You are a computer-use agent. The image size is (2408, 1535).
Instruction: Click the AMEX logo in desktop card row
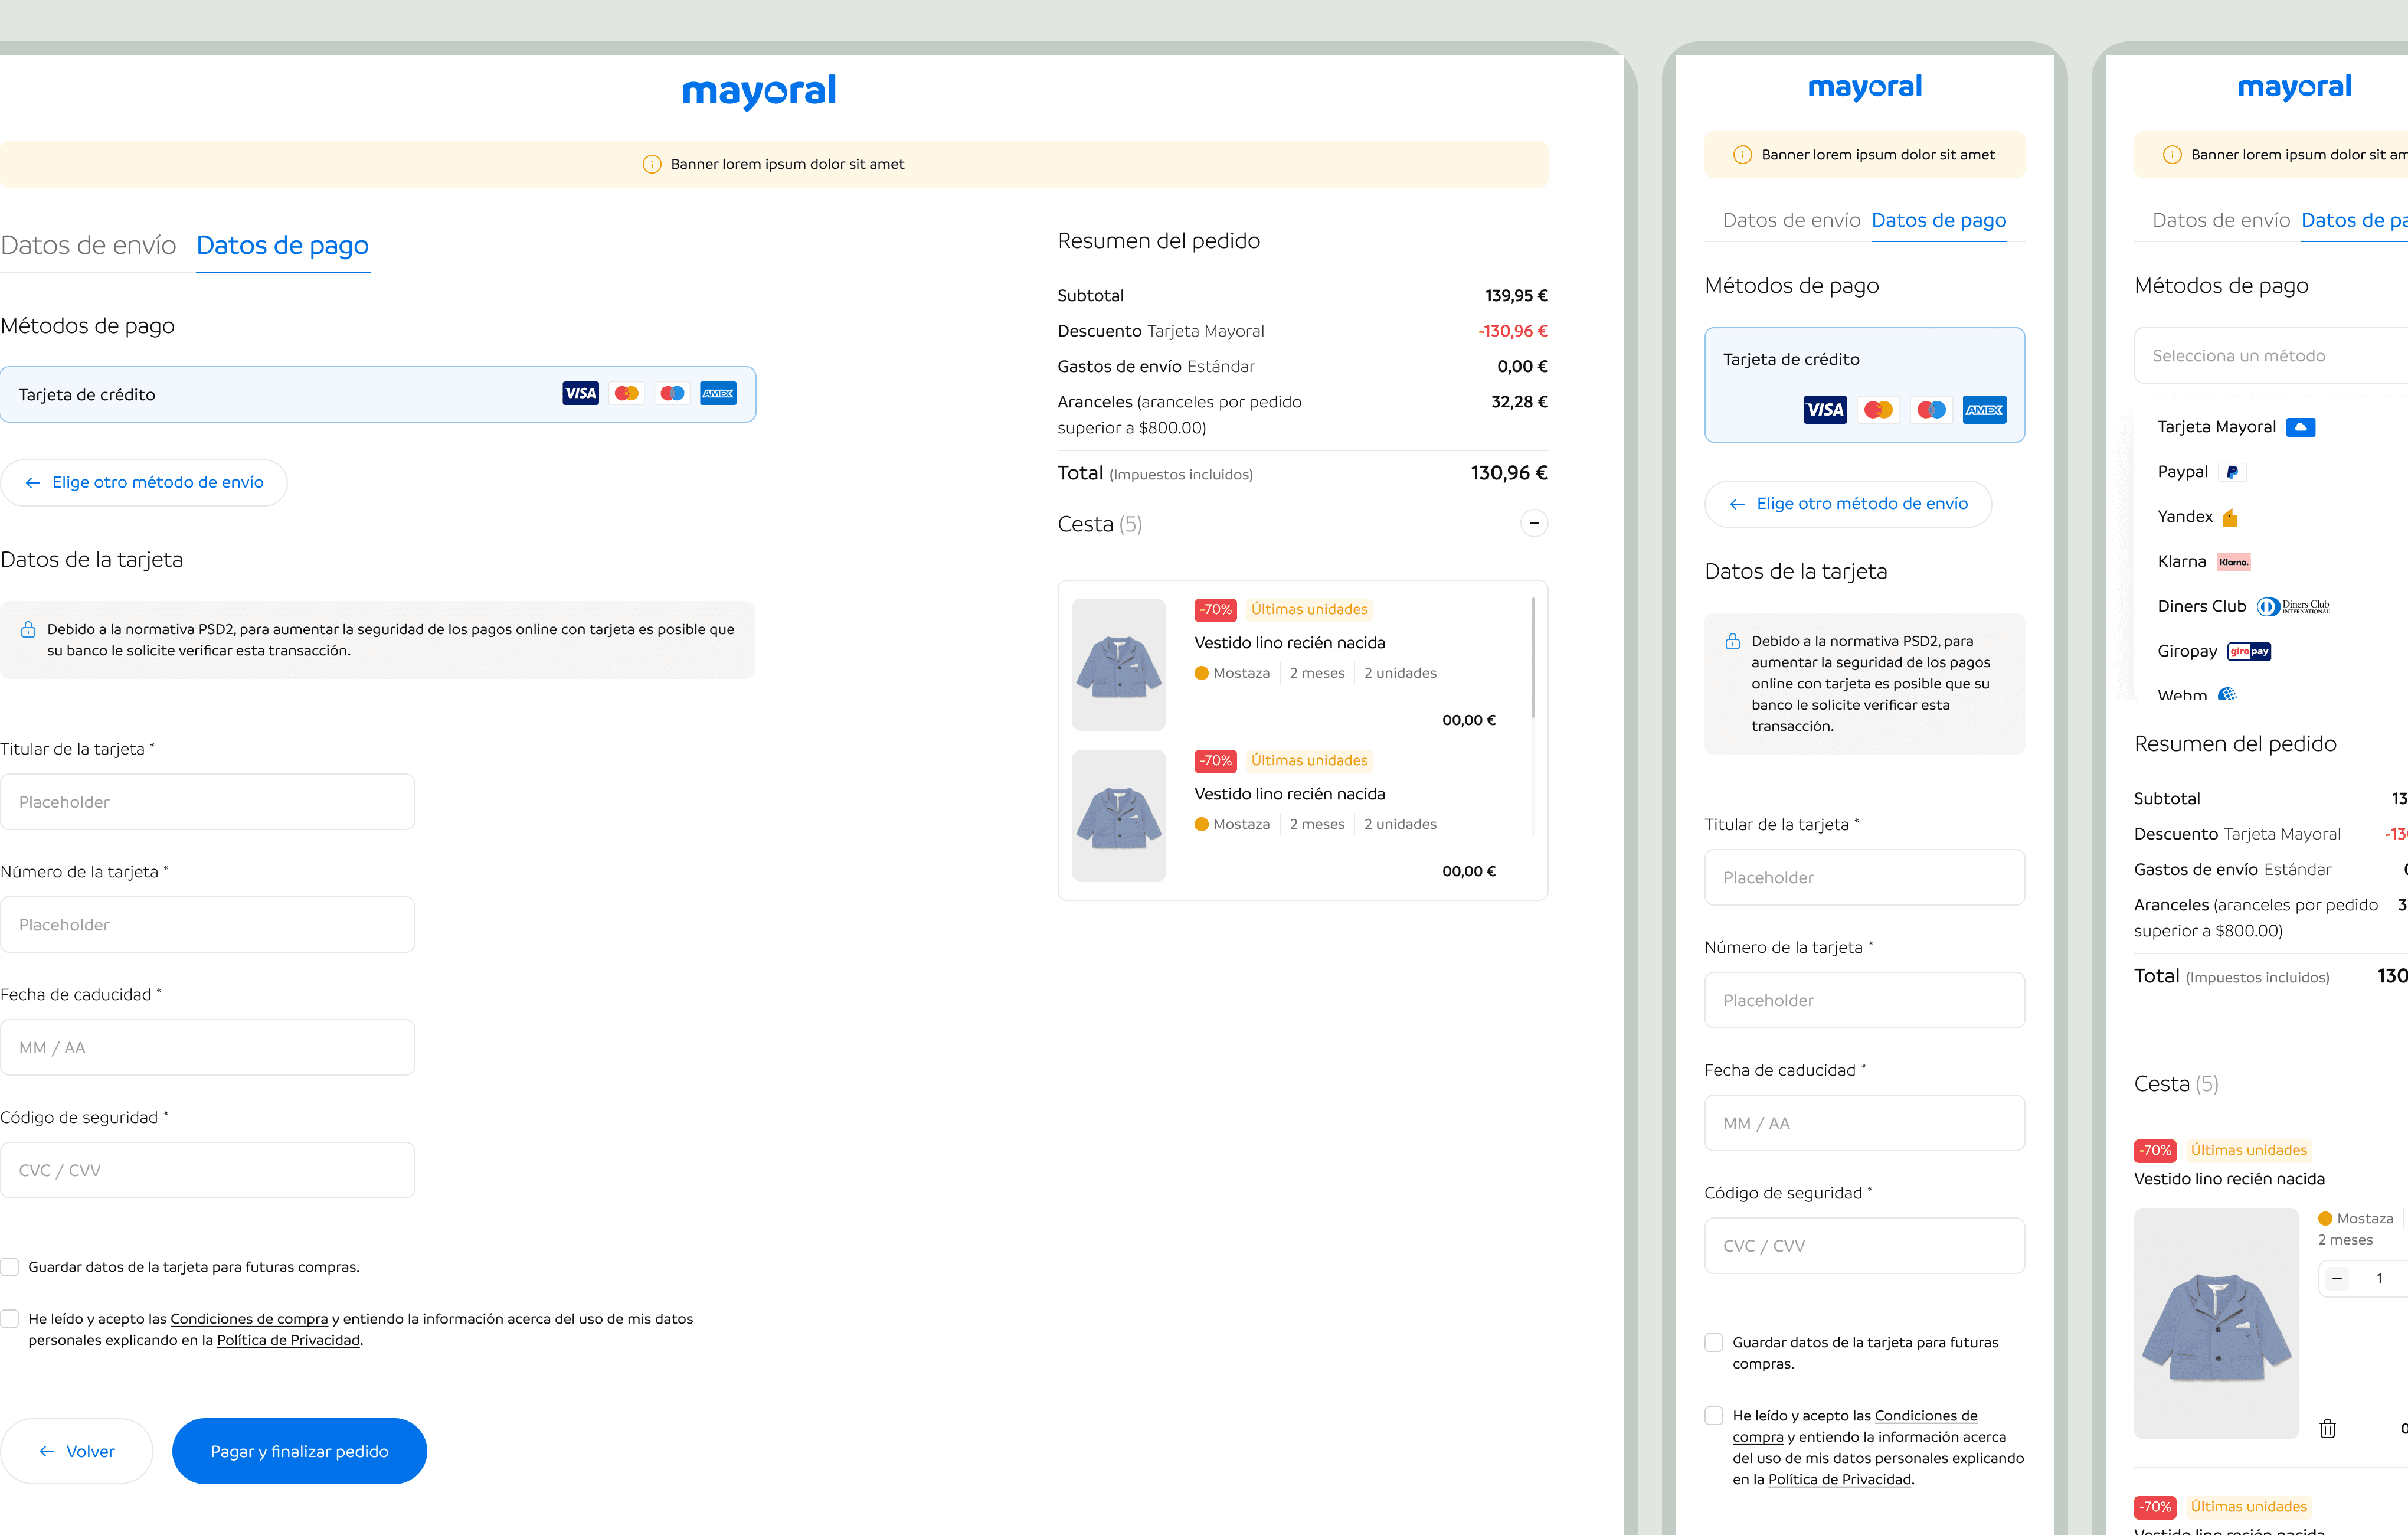point(718,394)
